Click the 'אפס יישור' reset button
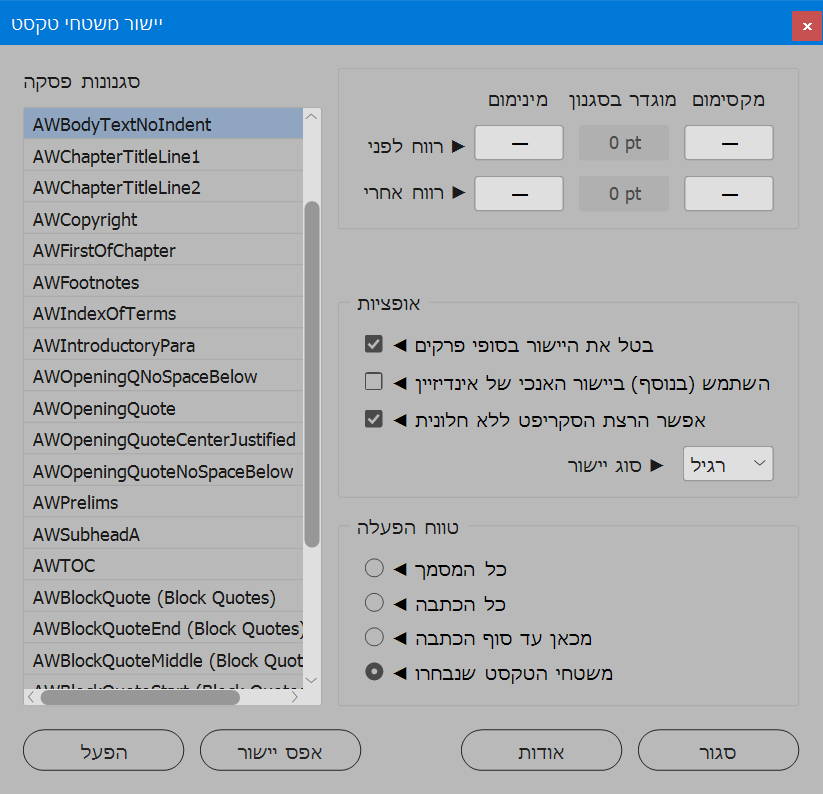This screenshot has height=794, width=823. tap(280, 750)
